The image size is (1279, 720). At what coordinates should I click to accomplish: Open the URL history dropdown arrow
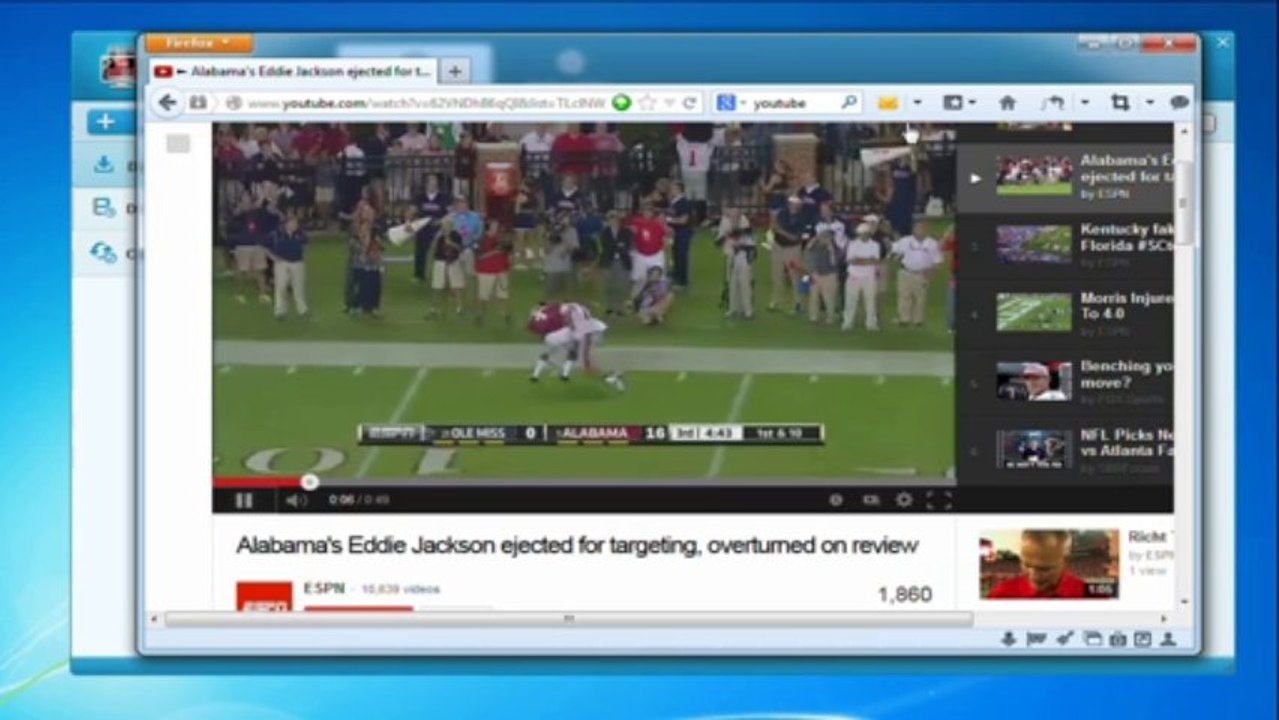669,103
